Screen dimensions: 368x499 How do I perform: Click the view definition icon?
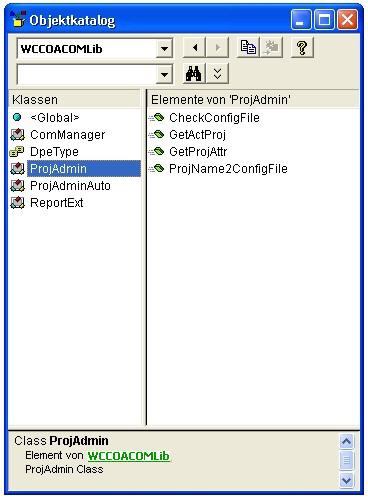click(271, 48)
